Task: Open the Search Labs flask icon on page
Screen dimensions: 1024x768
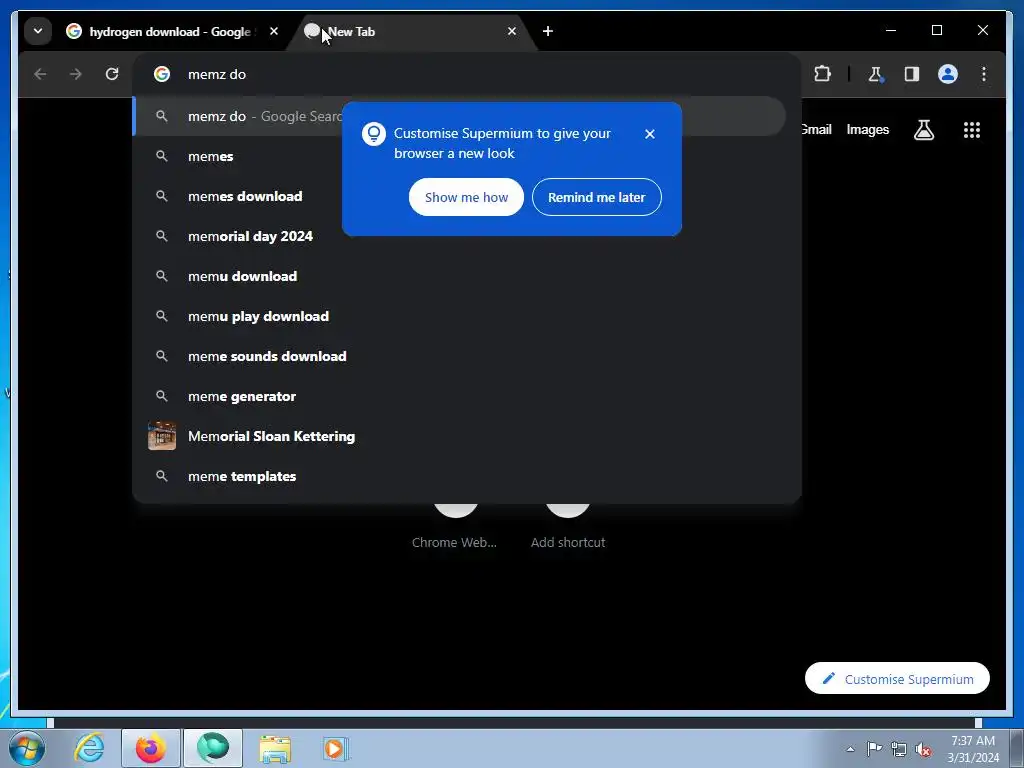Action: coord(923,130)
